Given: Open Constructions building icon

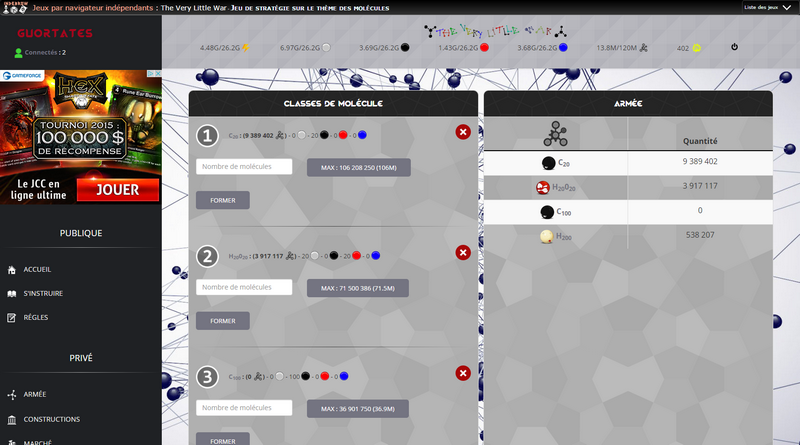Looking at the screenshot, I should (x=12, y=419).
